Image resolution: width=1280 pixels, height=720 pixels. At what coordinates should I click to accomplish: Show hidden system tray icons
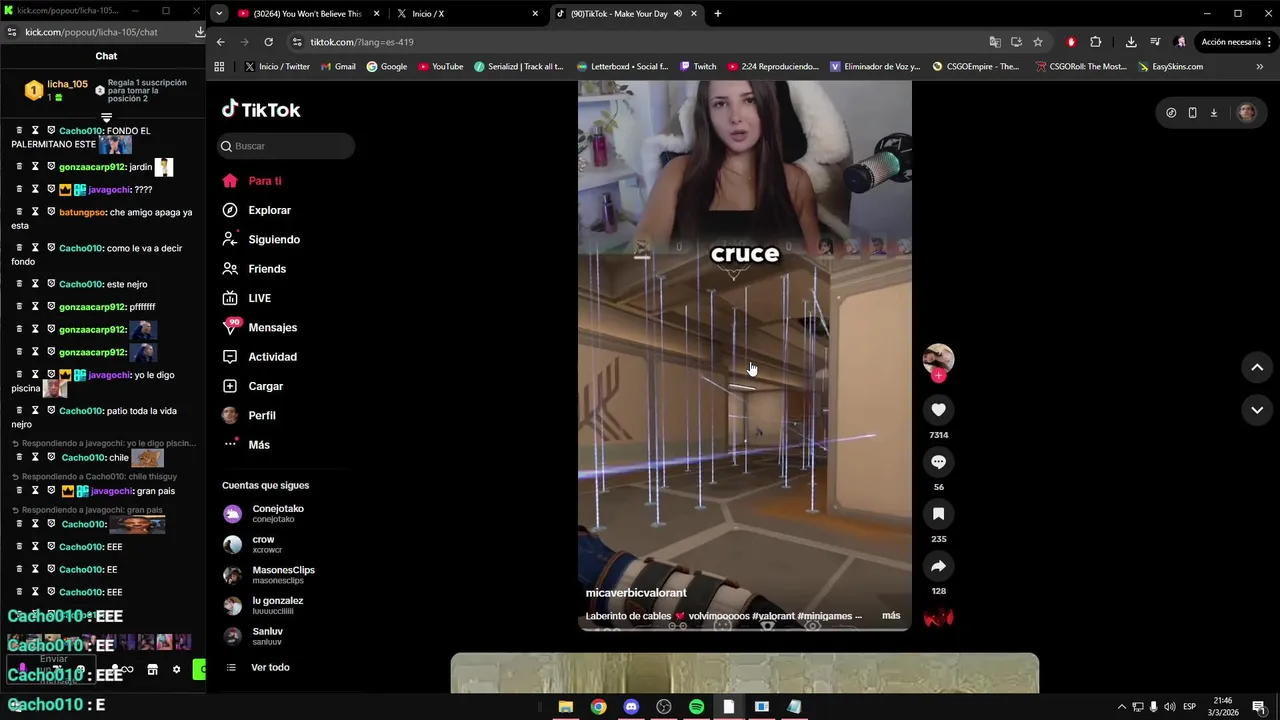(x=1121, y=707)
